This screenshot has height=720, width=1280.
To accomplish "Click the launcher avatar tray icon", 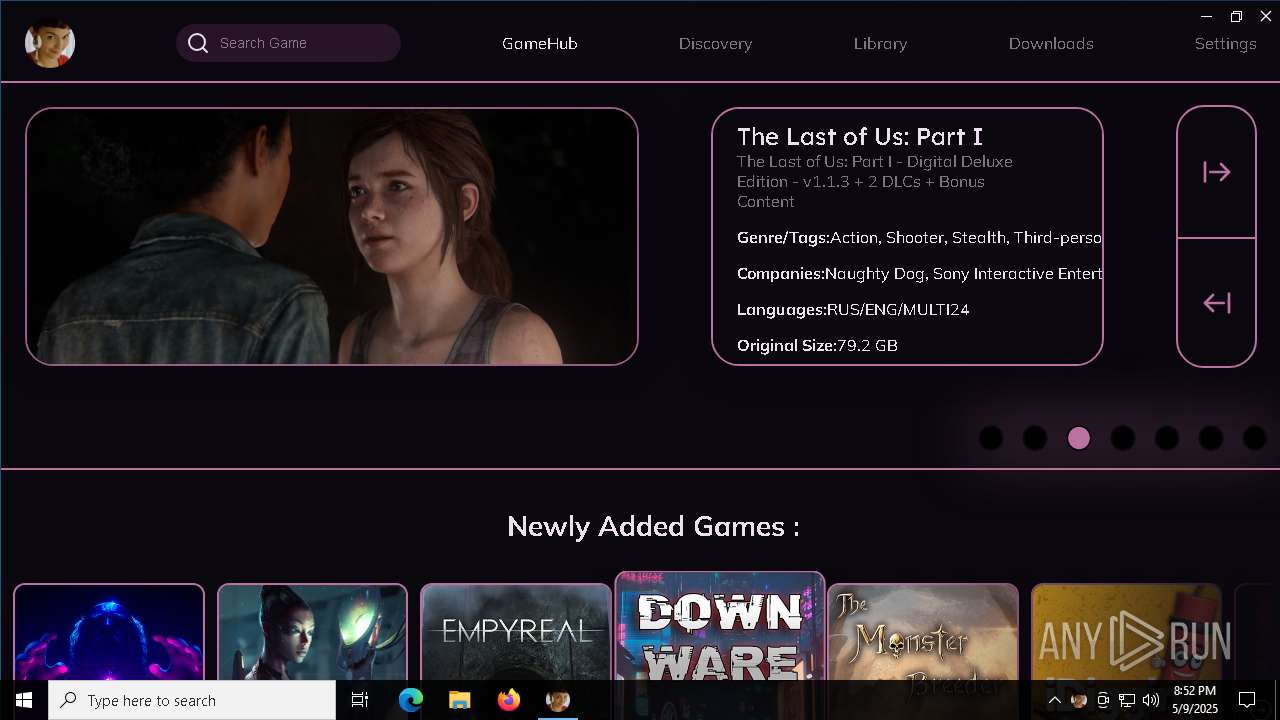I will 1079,700.
